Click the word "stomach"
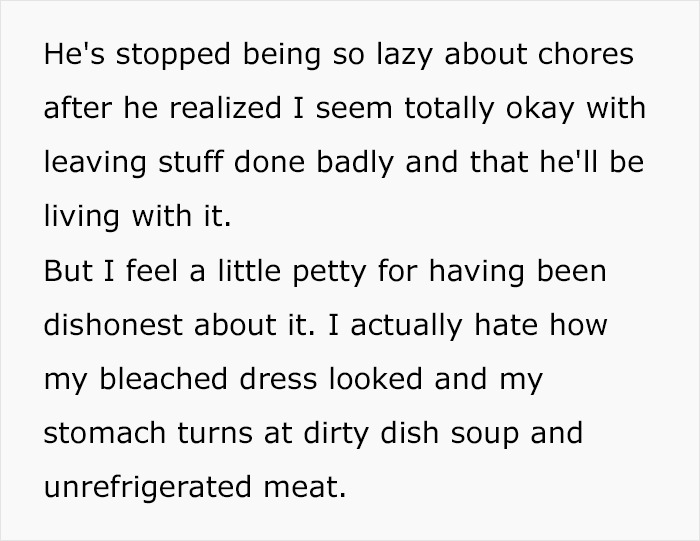The image size is (700, 541). 104,433
